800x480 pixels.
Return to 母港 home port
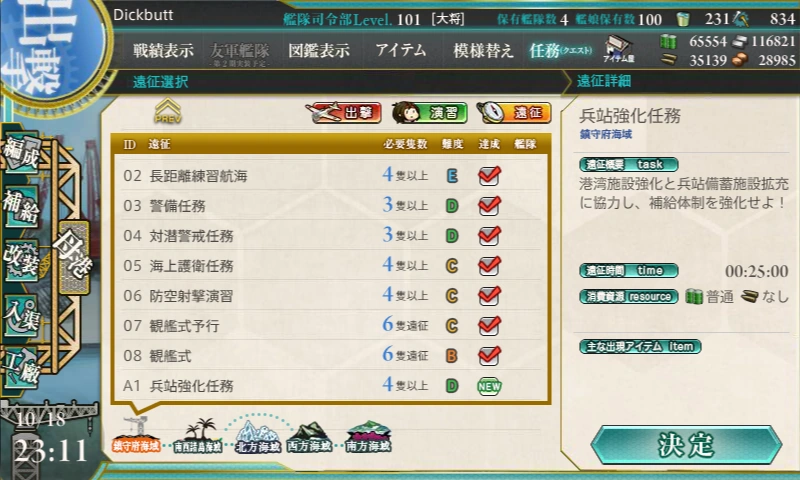74,257
